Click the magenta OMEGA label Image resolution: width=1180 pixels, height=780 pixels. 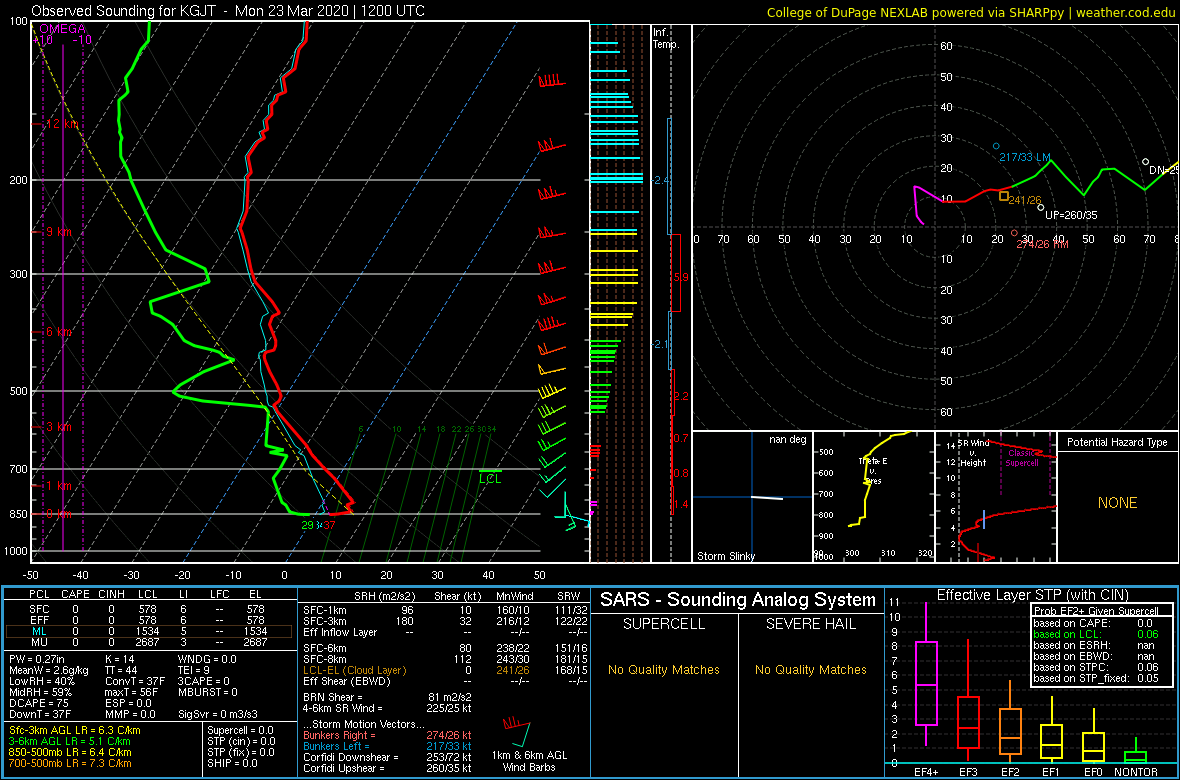tap(62, 29)
